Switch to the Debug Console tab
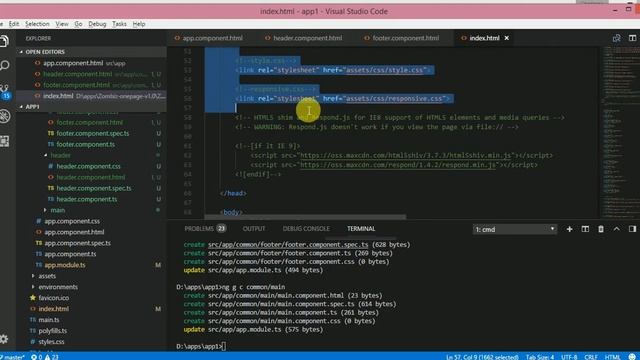Image resolution: width=640 pixels, height=360 pixels. click(306, 229)
